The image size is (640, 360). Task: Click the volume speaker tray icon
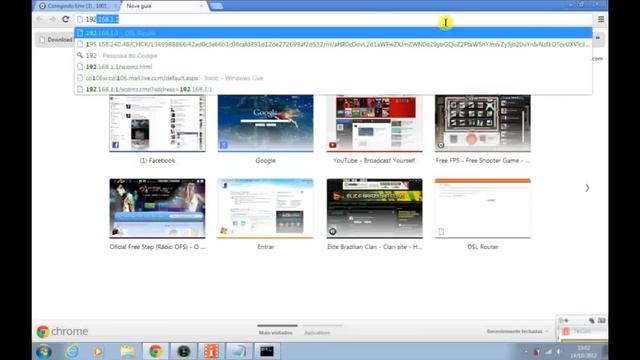point(558,352)
